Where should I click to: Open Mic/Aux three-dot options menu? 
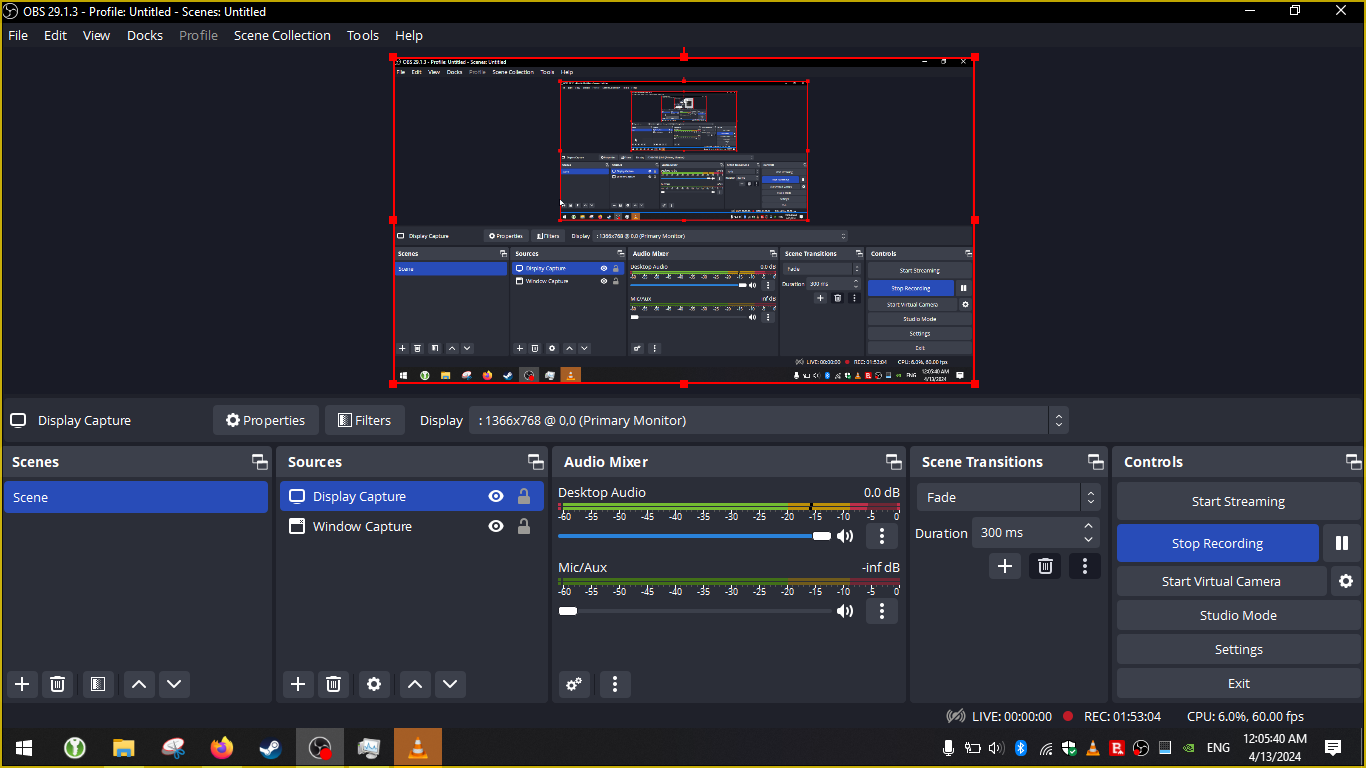(x=881, y=611)
